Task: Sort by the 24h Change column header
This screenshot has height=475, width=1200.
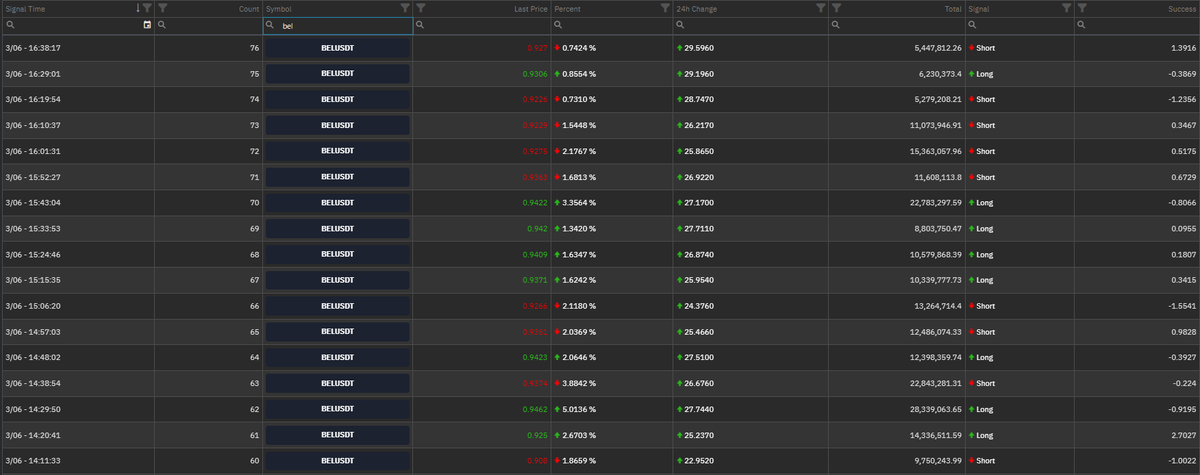Action: pos(697,8)
